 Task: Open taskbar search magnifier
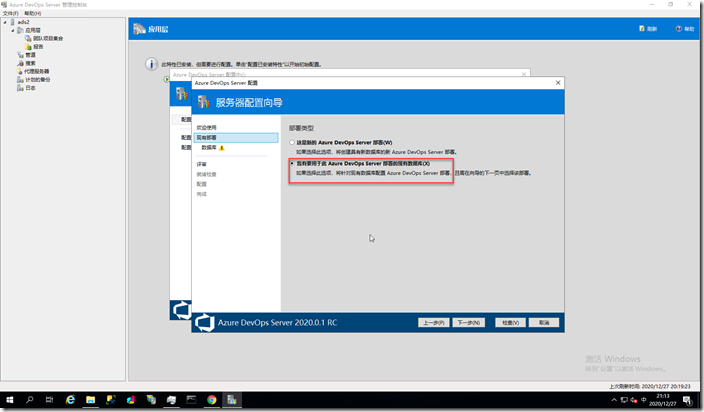click(x=30, y=399)
